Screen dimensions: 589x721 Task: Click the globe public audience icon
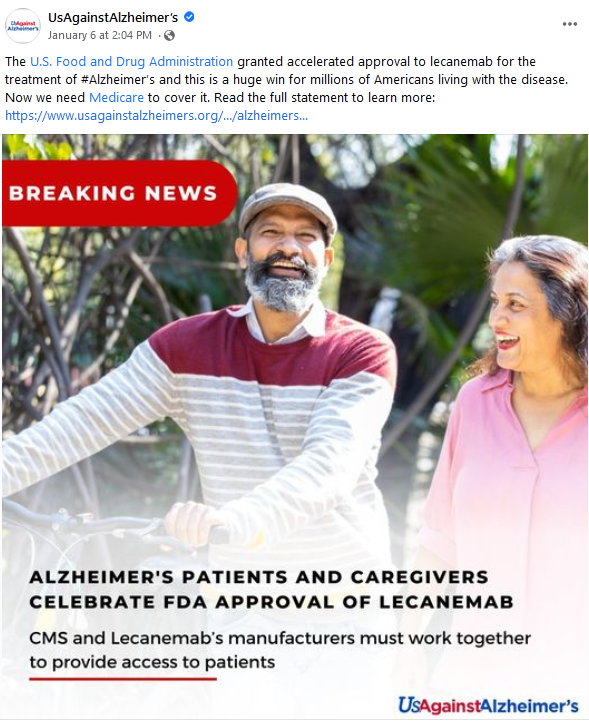[x=169, y=35]
